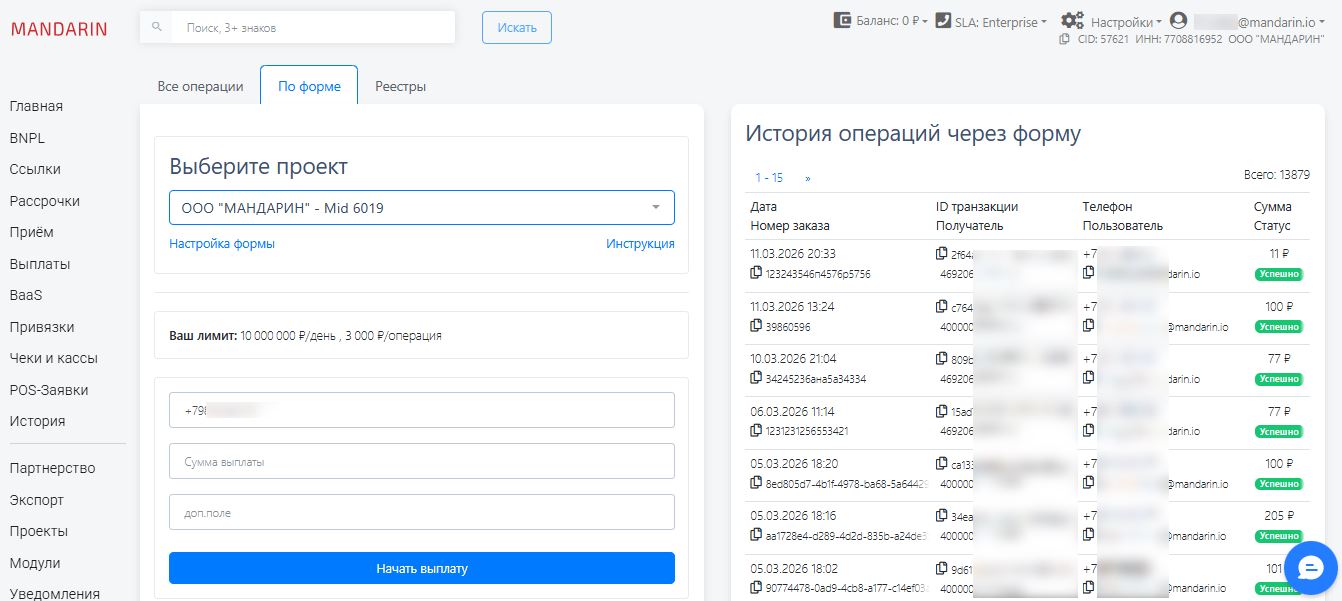Copy transaction ID starting with 2f64
The height and width of the screenshot is (601, 1342).
pos(940,255)
